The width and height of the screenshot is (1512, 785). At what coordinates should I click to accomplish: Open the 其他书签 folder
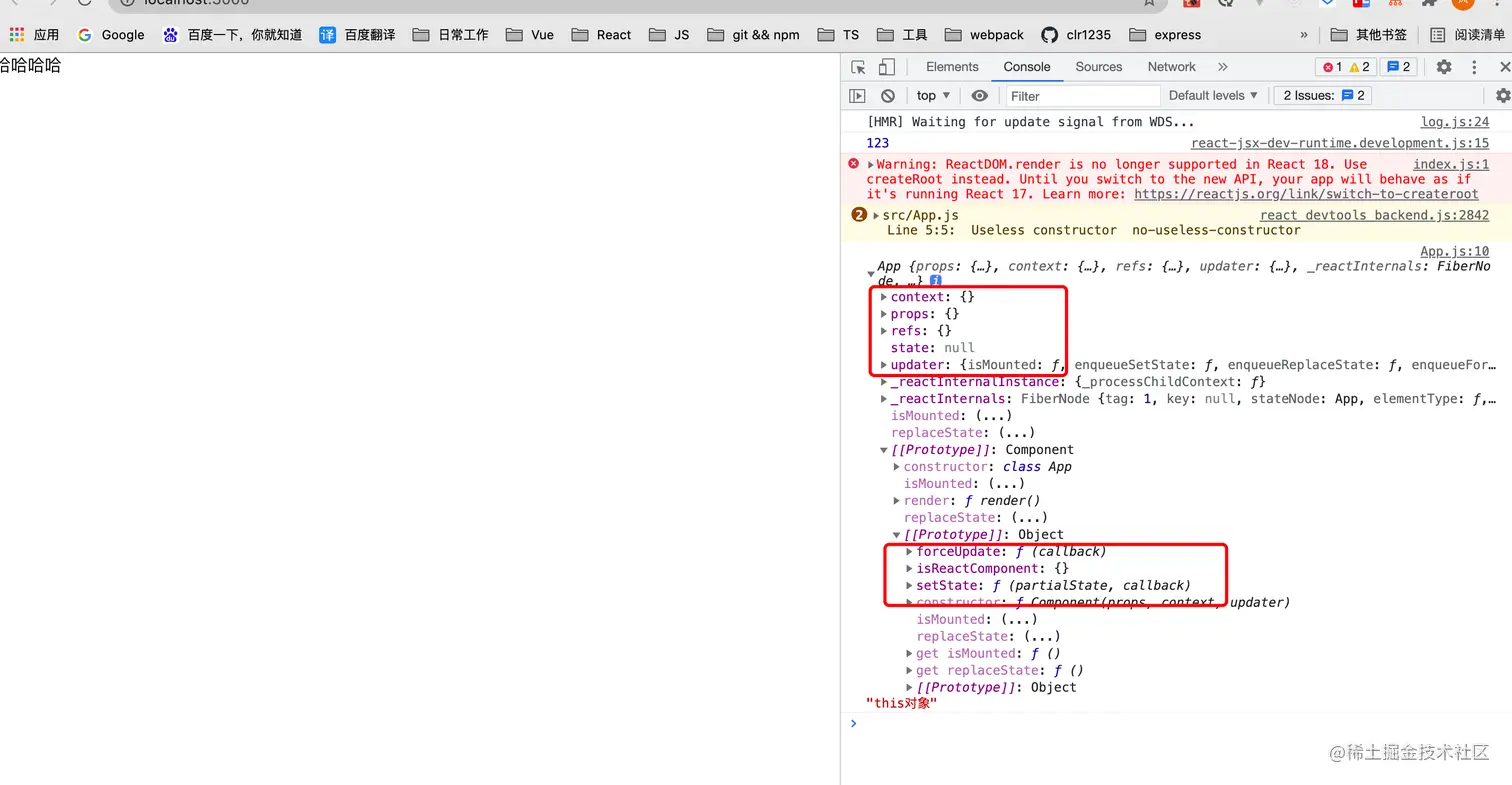pos(1369,35)
